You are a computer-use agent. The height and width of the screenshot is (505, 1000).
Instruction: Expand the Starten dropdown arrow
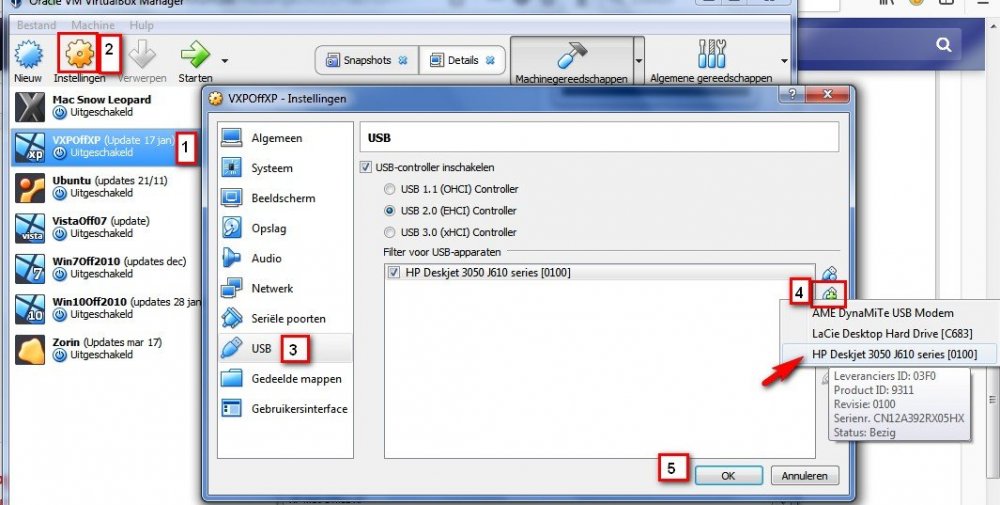[224, 61]
